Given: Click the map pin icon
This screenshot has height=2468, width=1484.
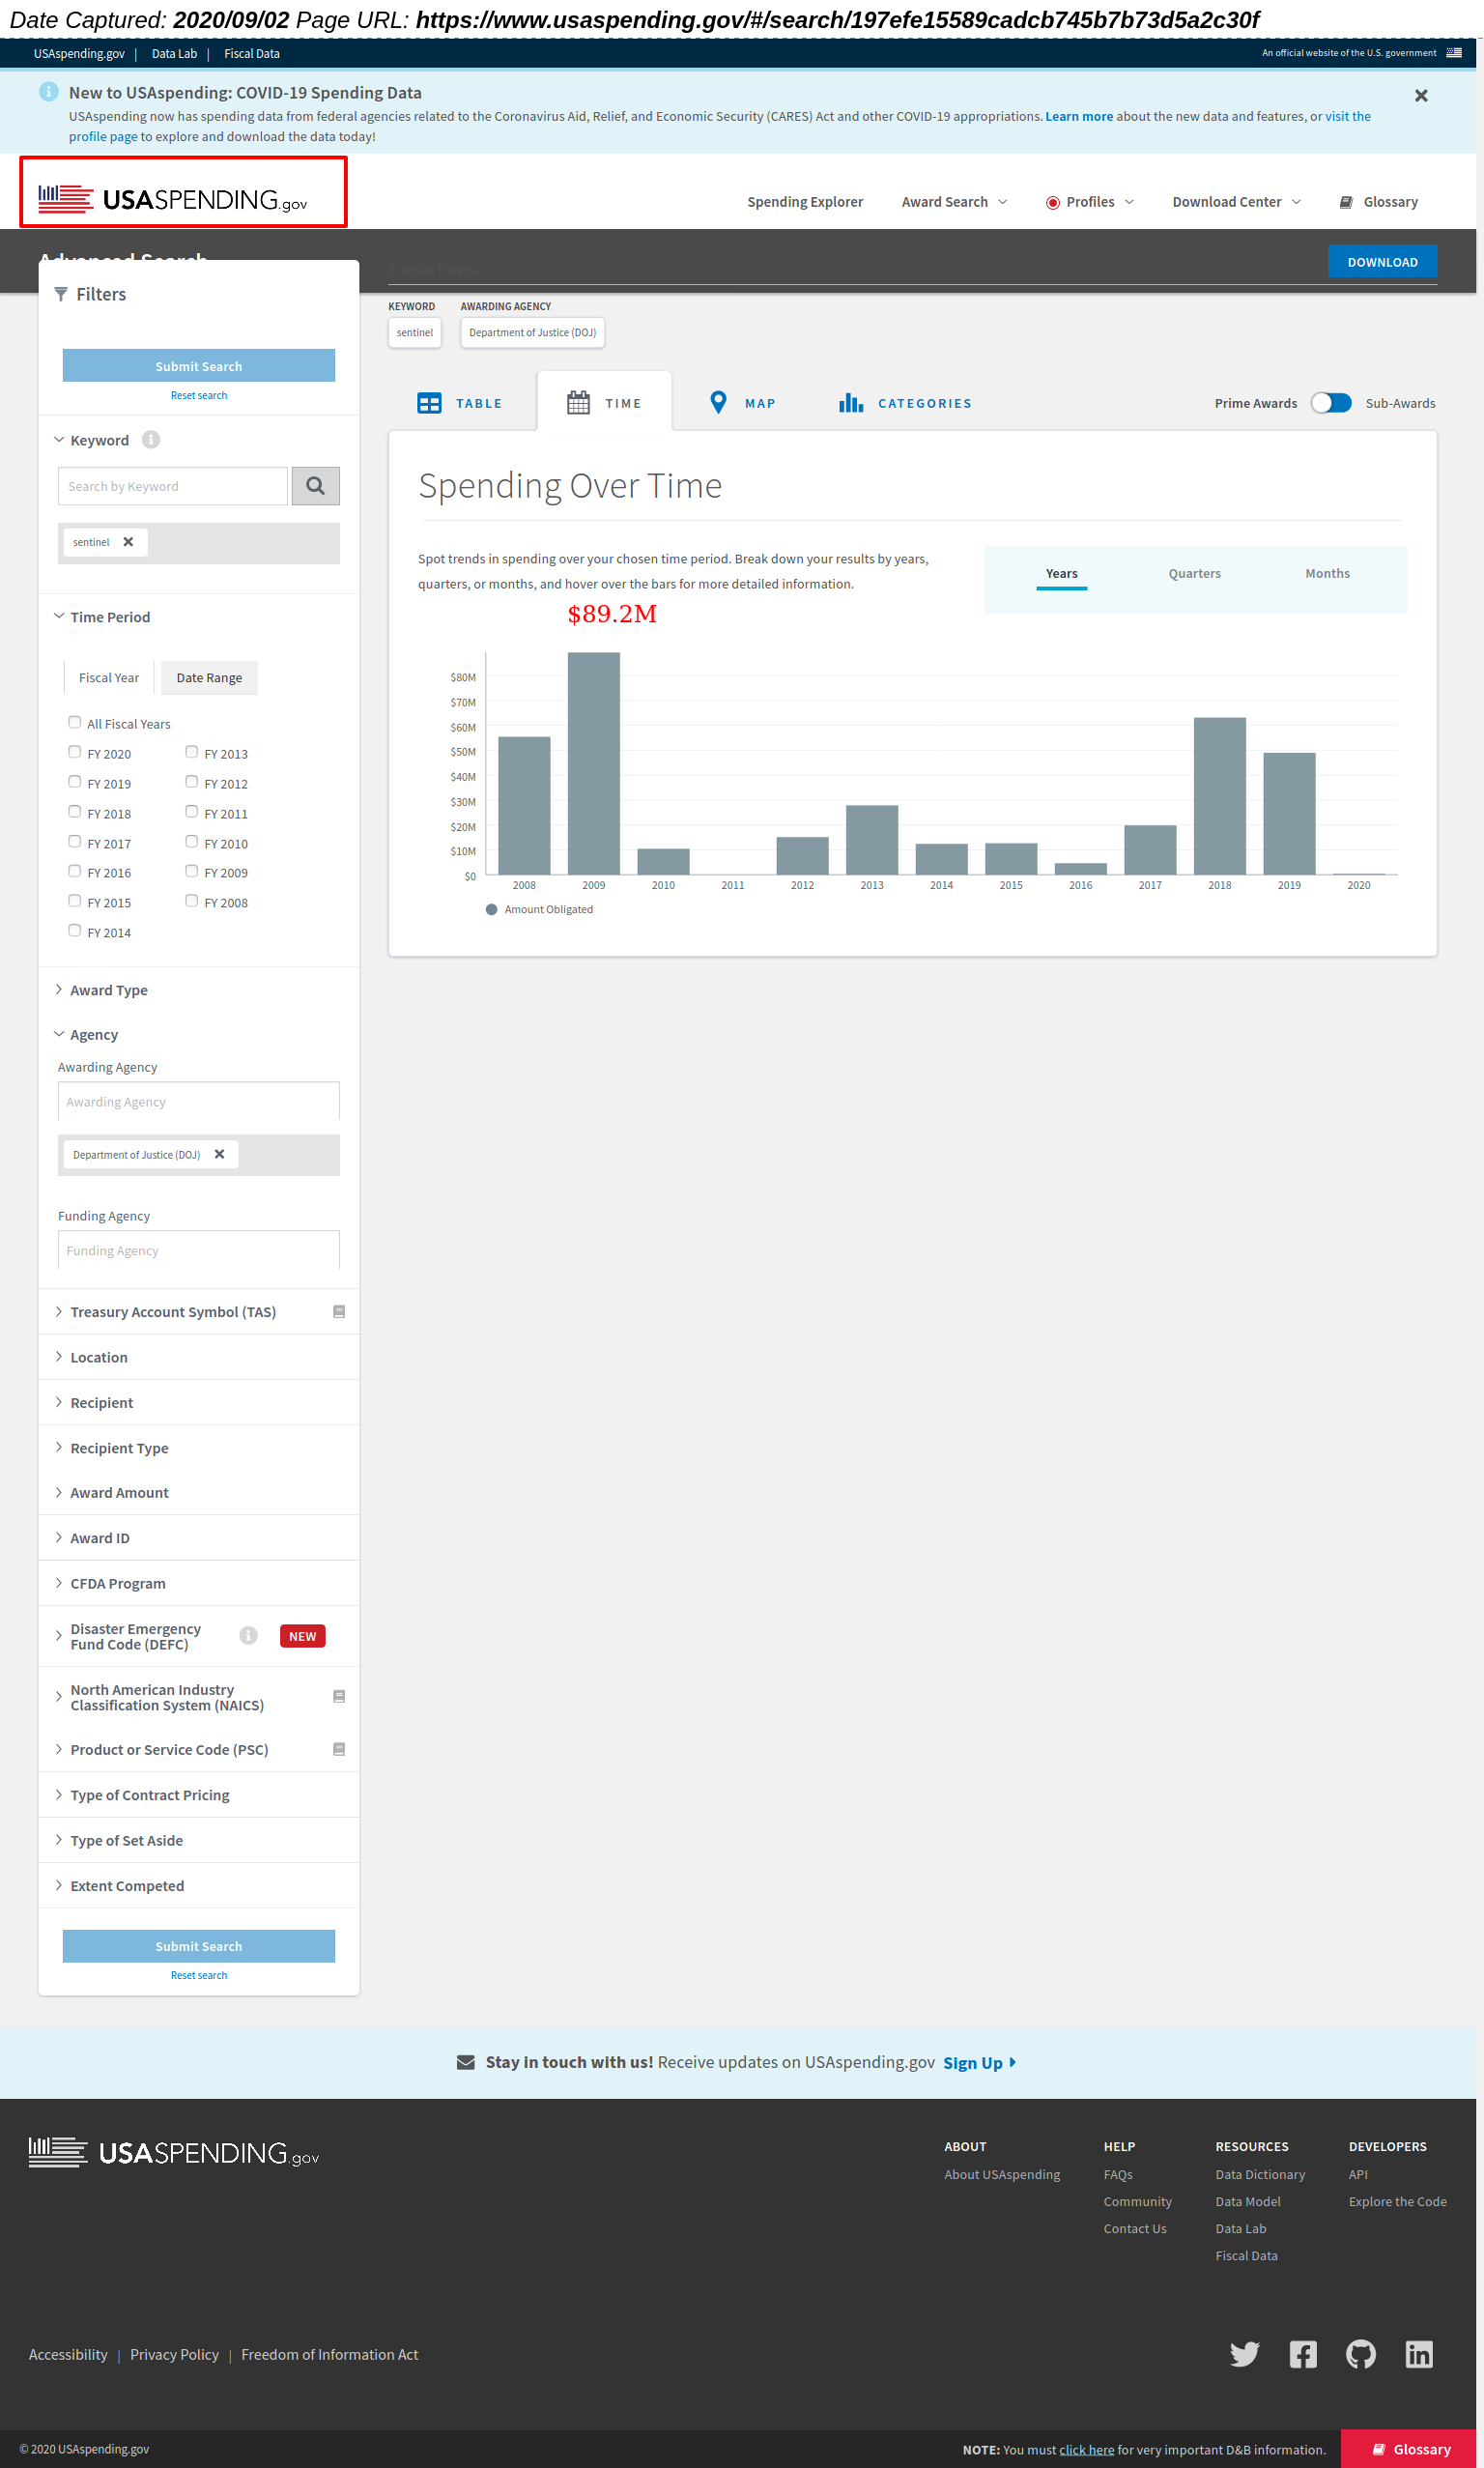Looking at the screenshot, I should [718, 402].
